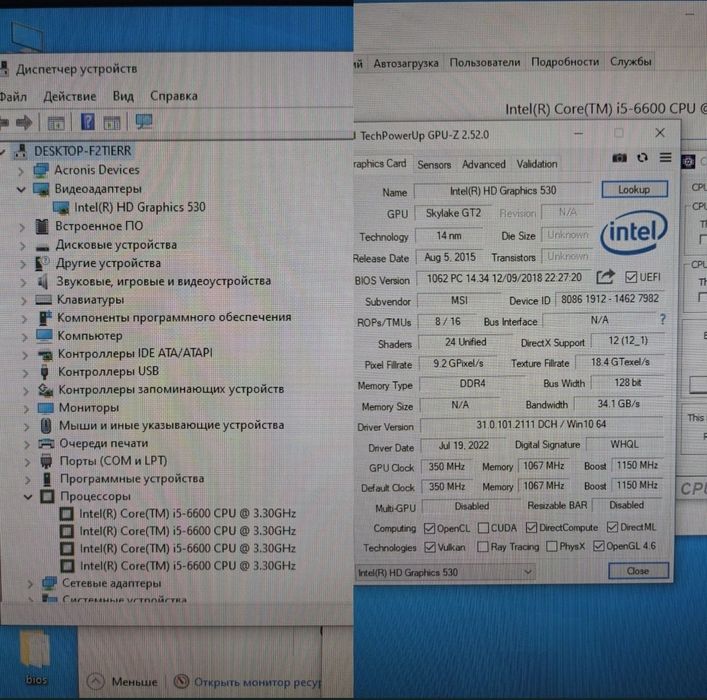Click the Lookup button
The height and width of the screenshot is (700, 707).
634,189
